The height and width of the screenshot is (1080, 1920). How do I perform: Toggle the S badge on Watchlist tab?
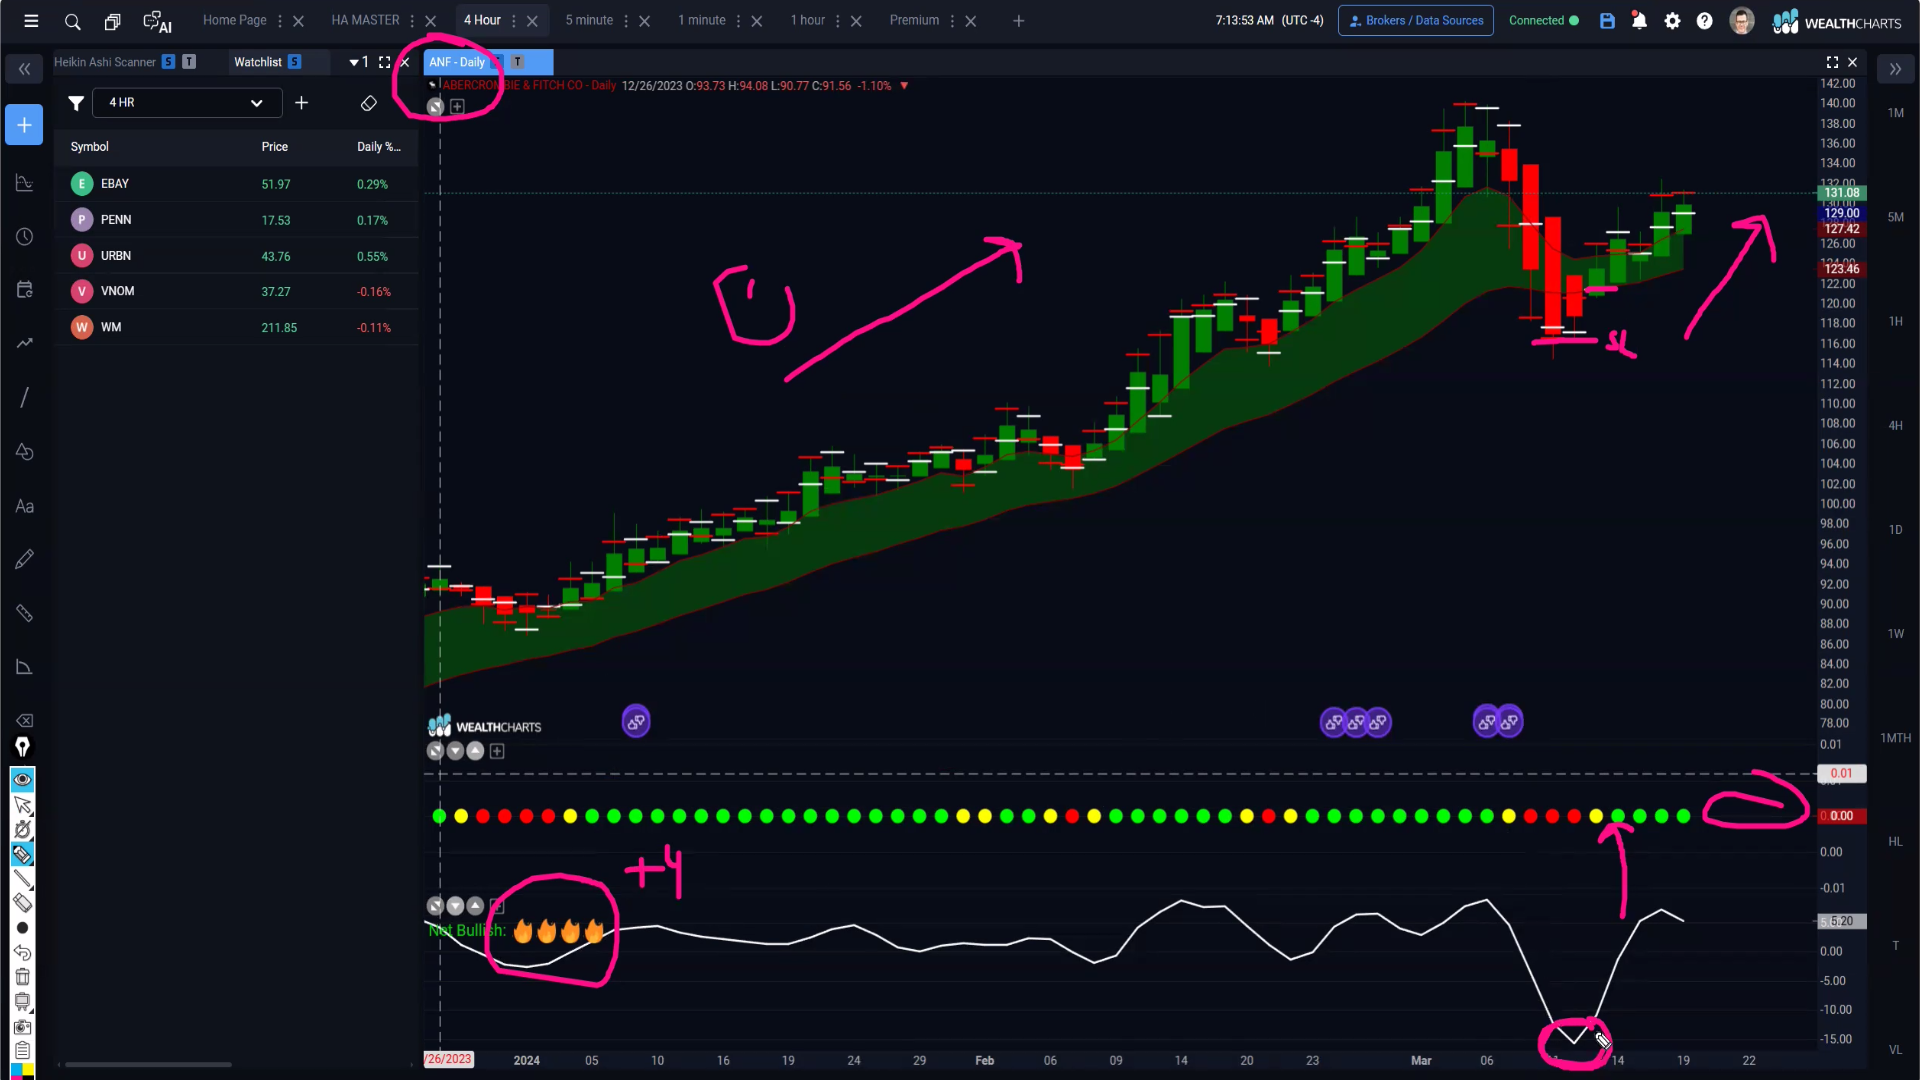point(294,62)
